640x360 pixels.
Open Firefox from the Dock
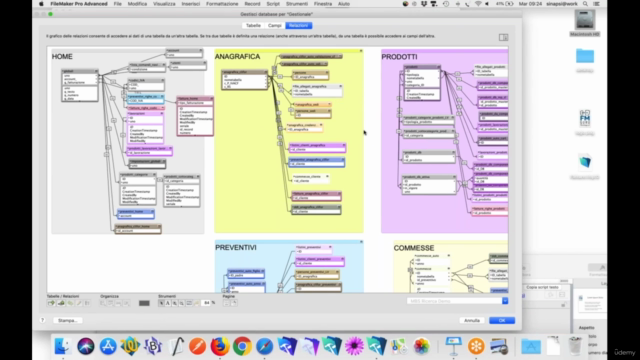(x=220, y=347)
